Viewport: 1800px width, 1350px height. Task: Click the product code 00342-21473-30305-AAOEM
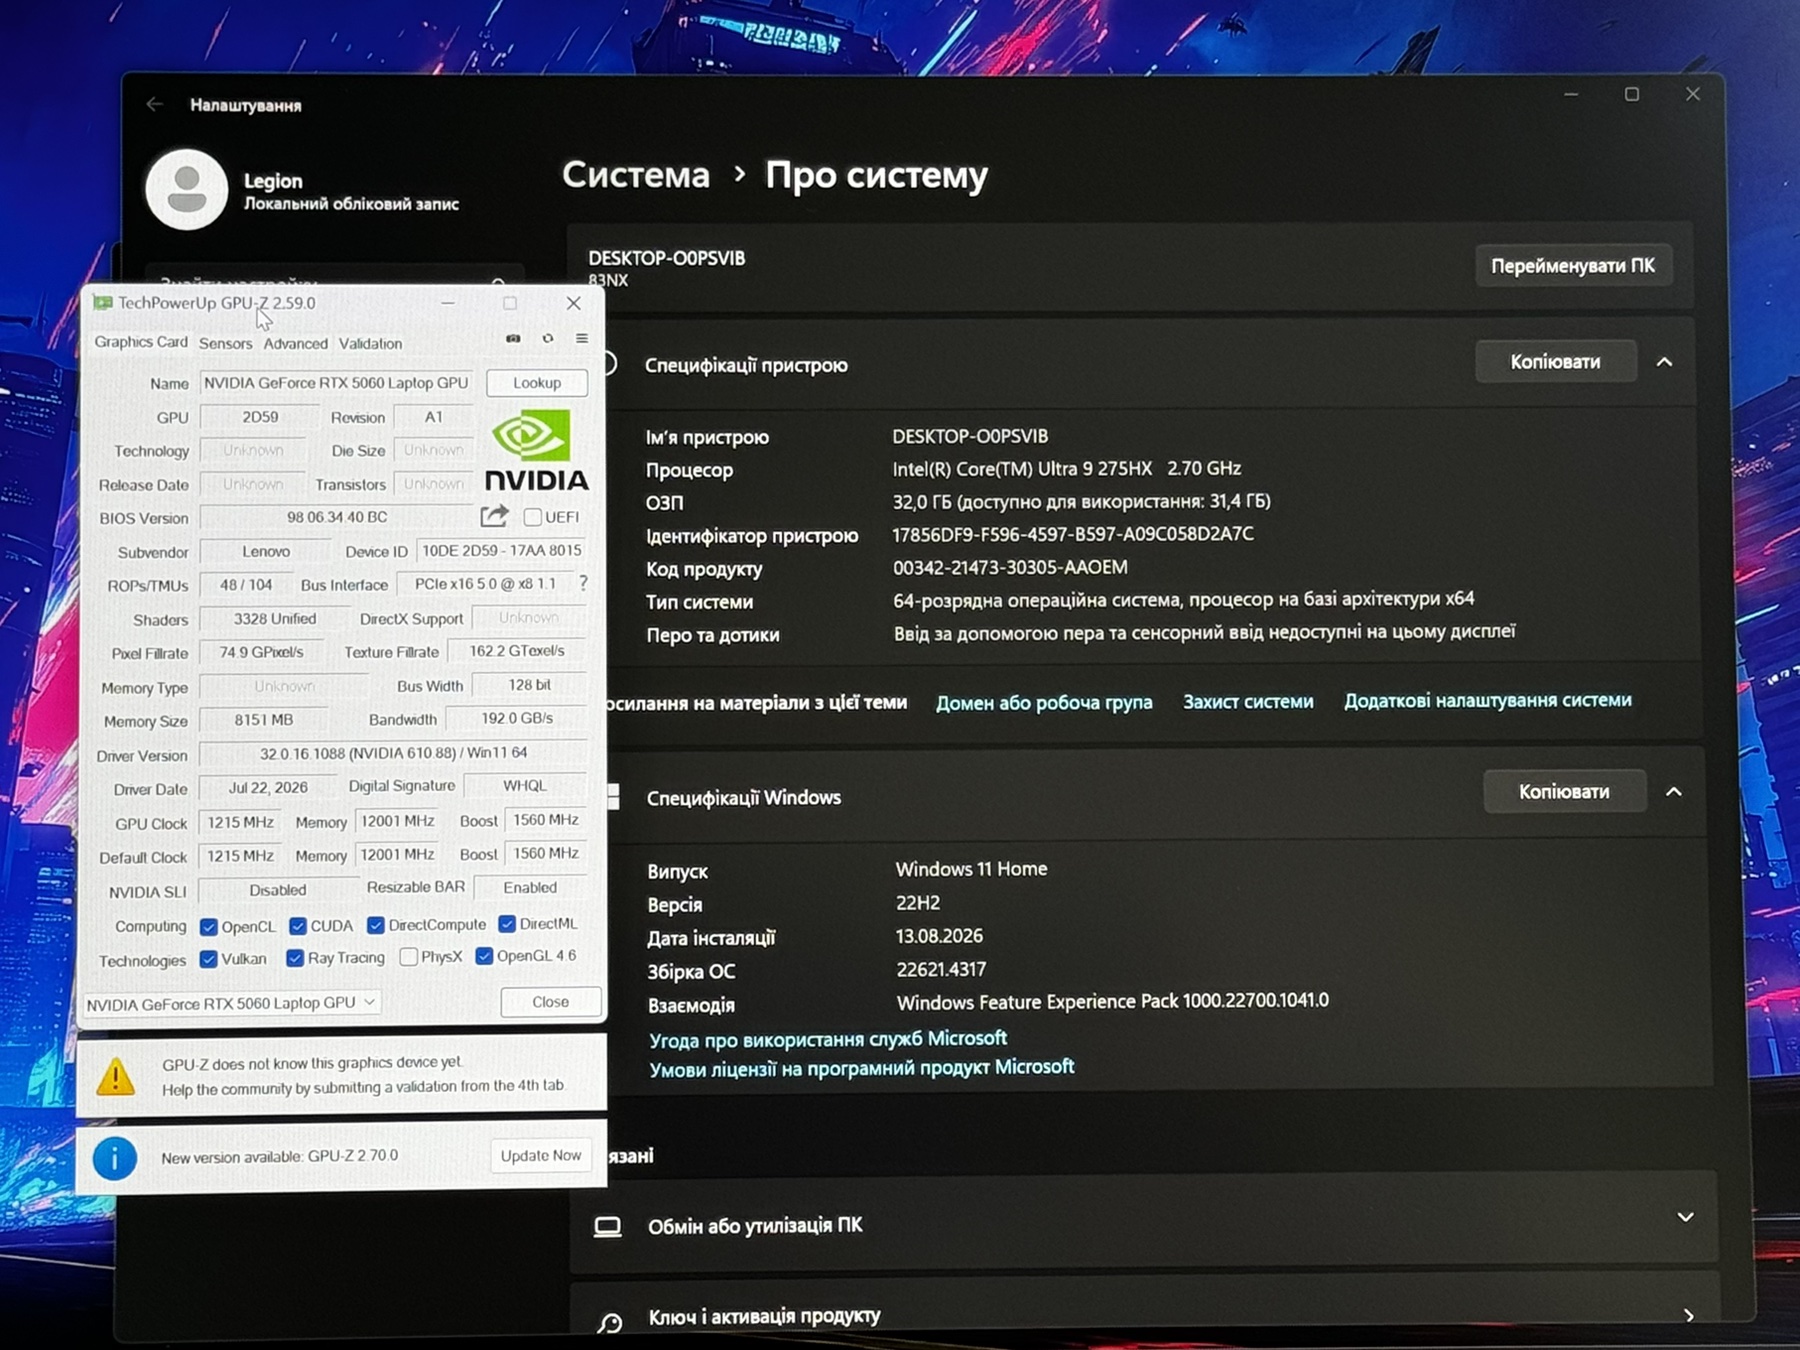[1010, 567]
